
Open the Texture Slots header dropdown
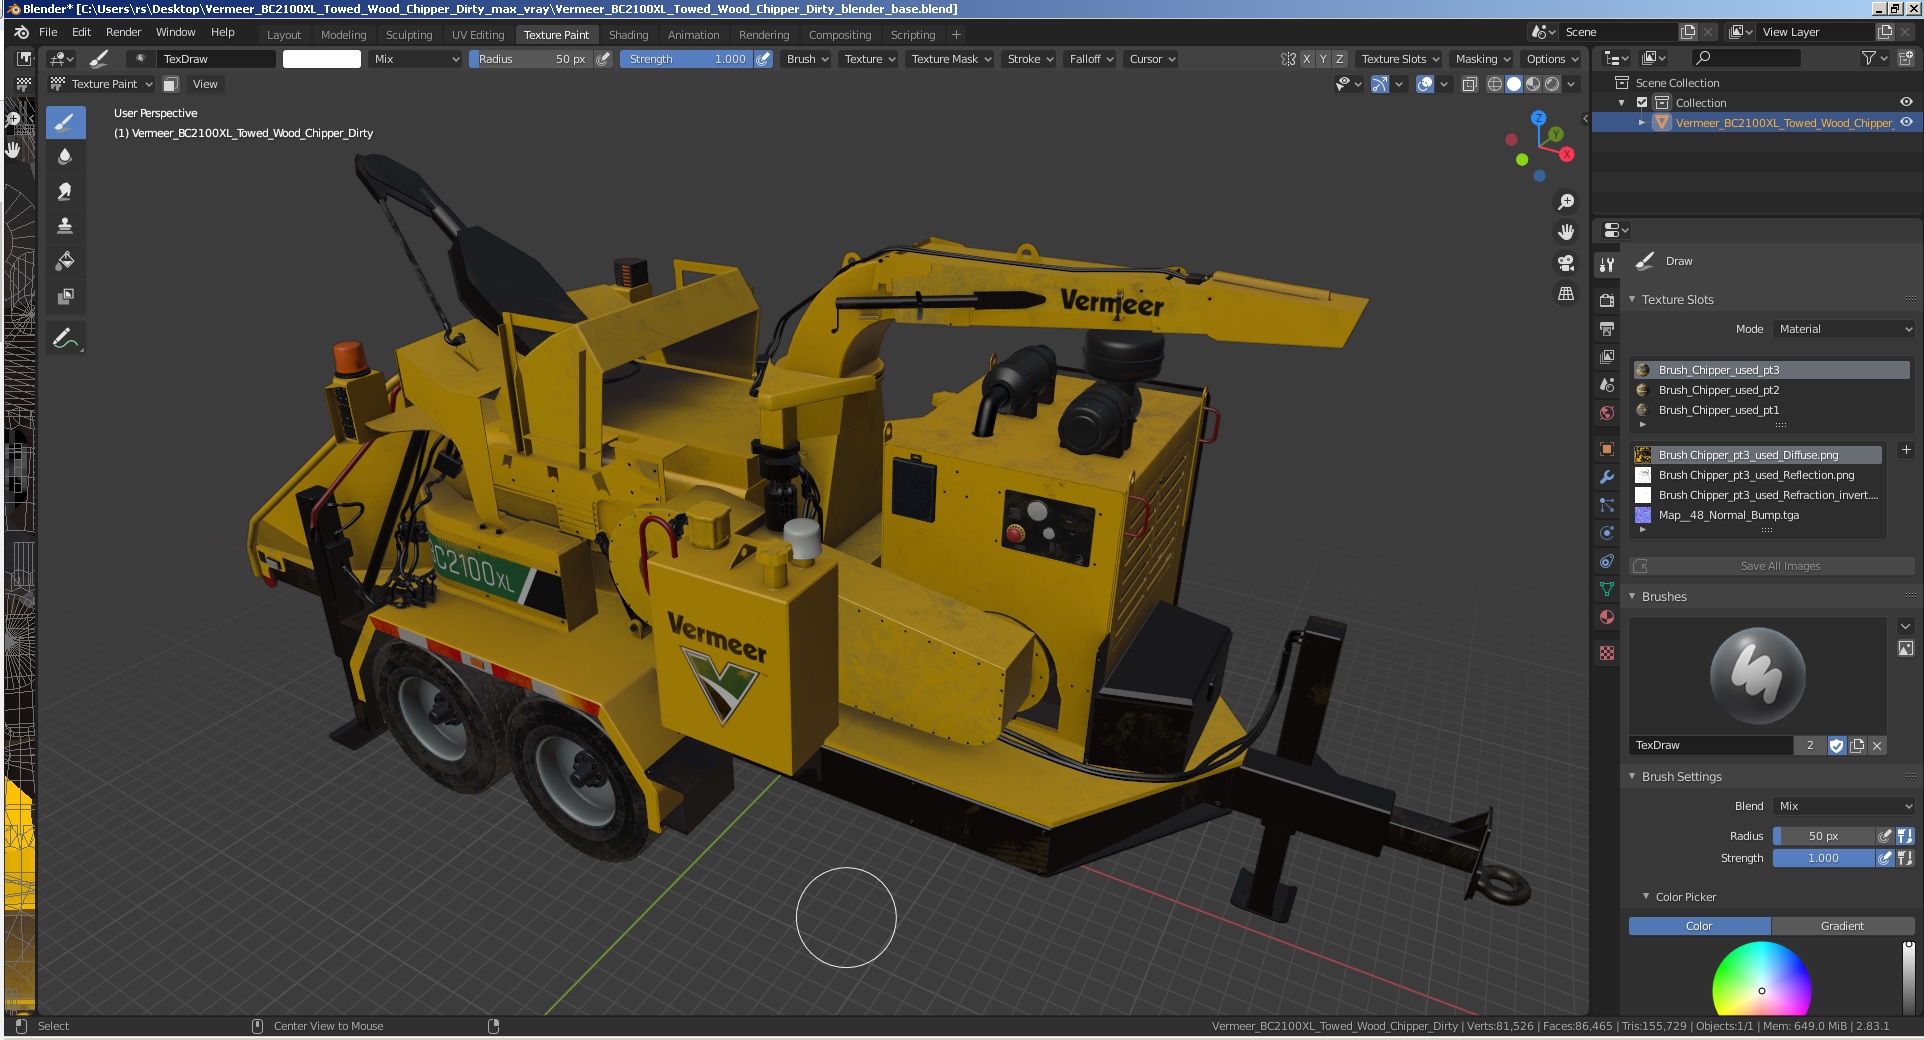tap(1400, 59)
